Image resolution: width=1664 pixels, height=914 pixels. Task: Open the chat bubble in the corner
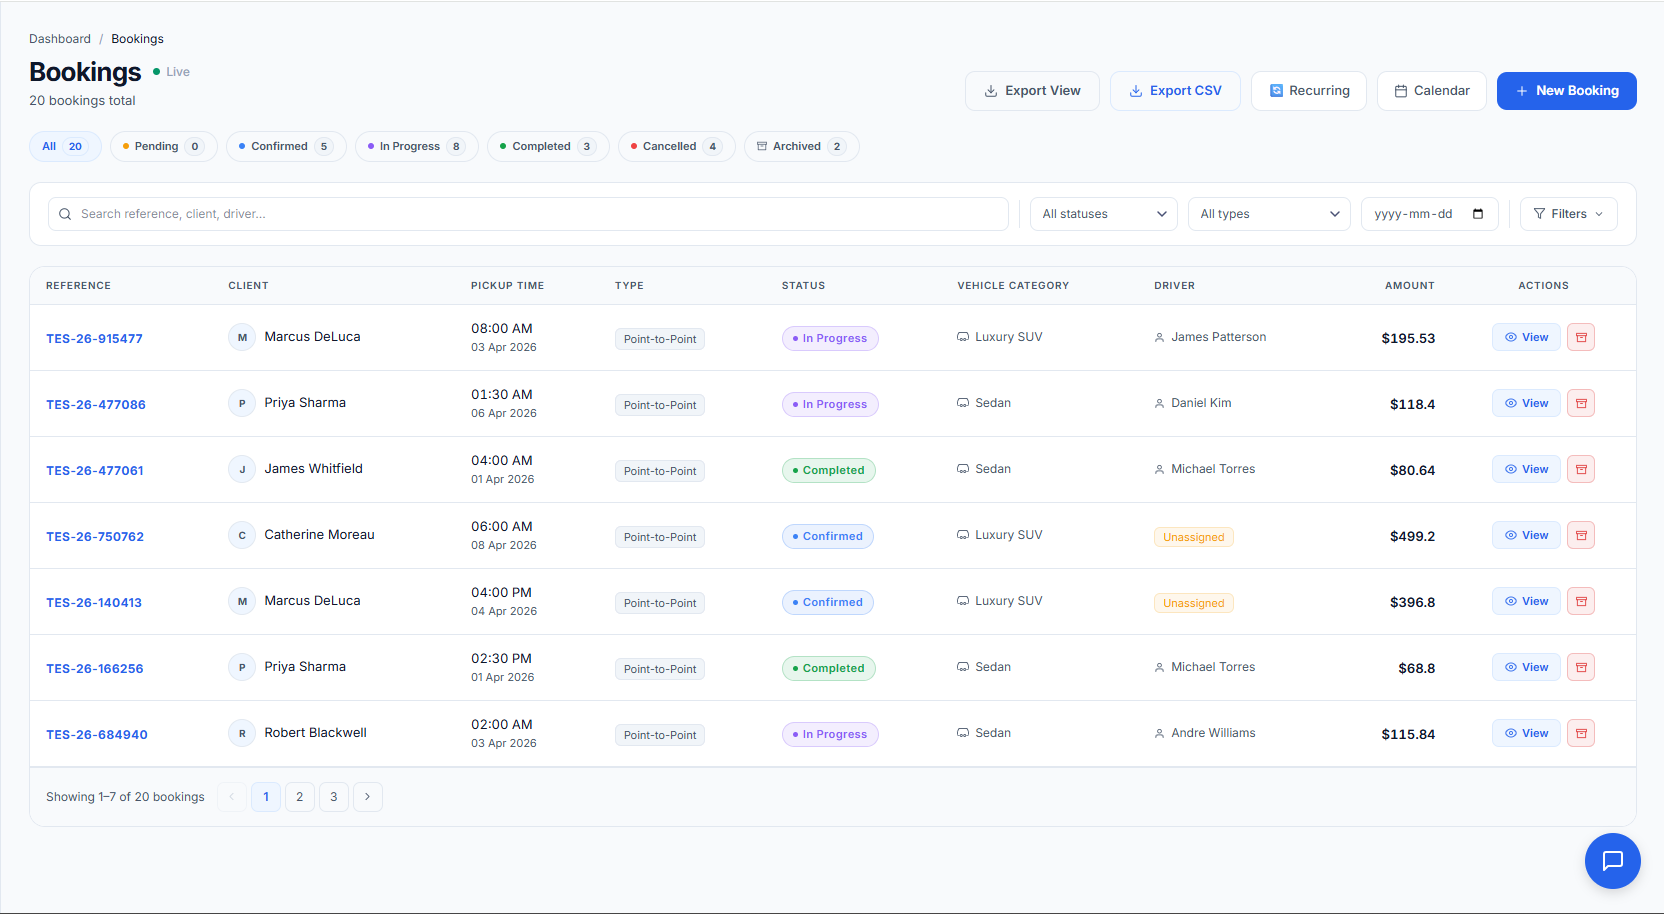tap(1612, 861)
